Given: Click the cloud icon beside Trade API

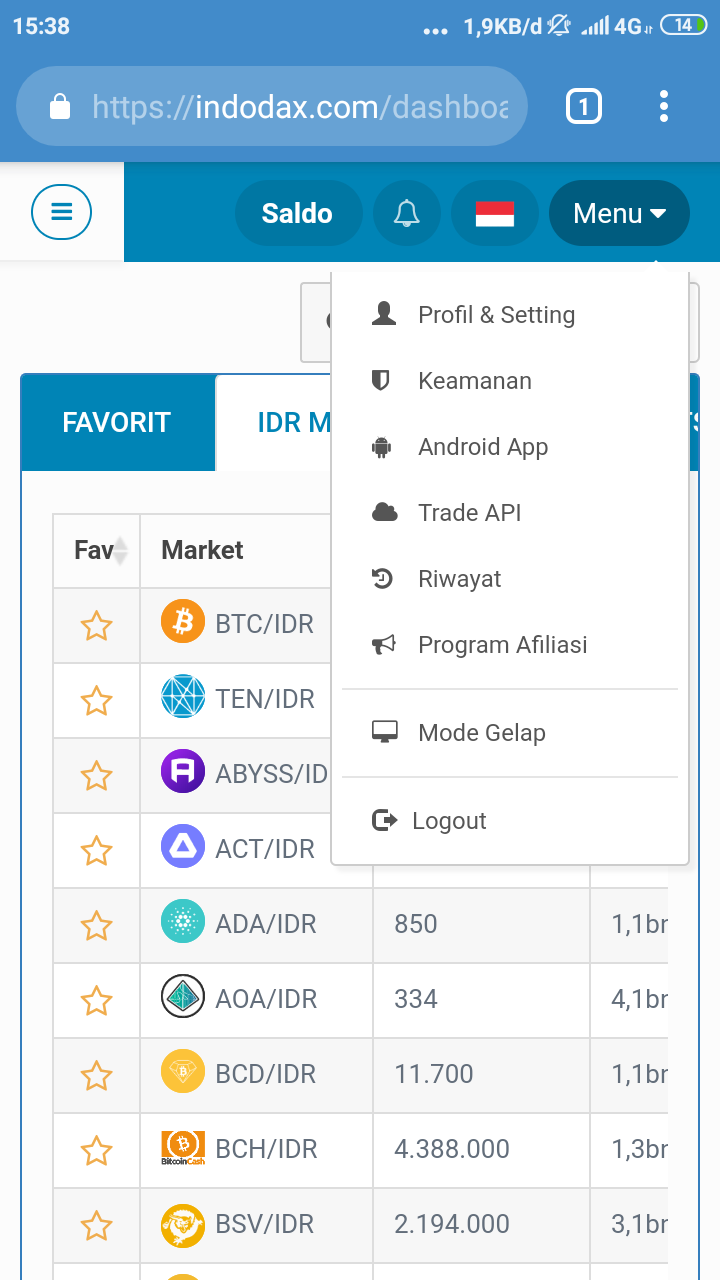Looking at the screenshot, I should coord(385,513).
